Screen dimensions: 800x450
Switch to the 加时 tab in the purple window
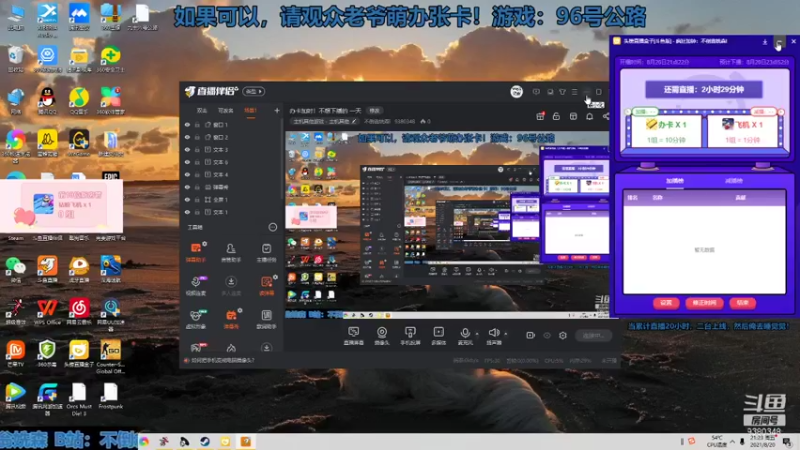tap(674, 181)
